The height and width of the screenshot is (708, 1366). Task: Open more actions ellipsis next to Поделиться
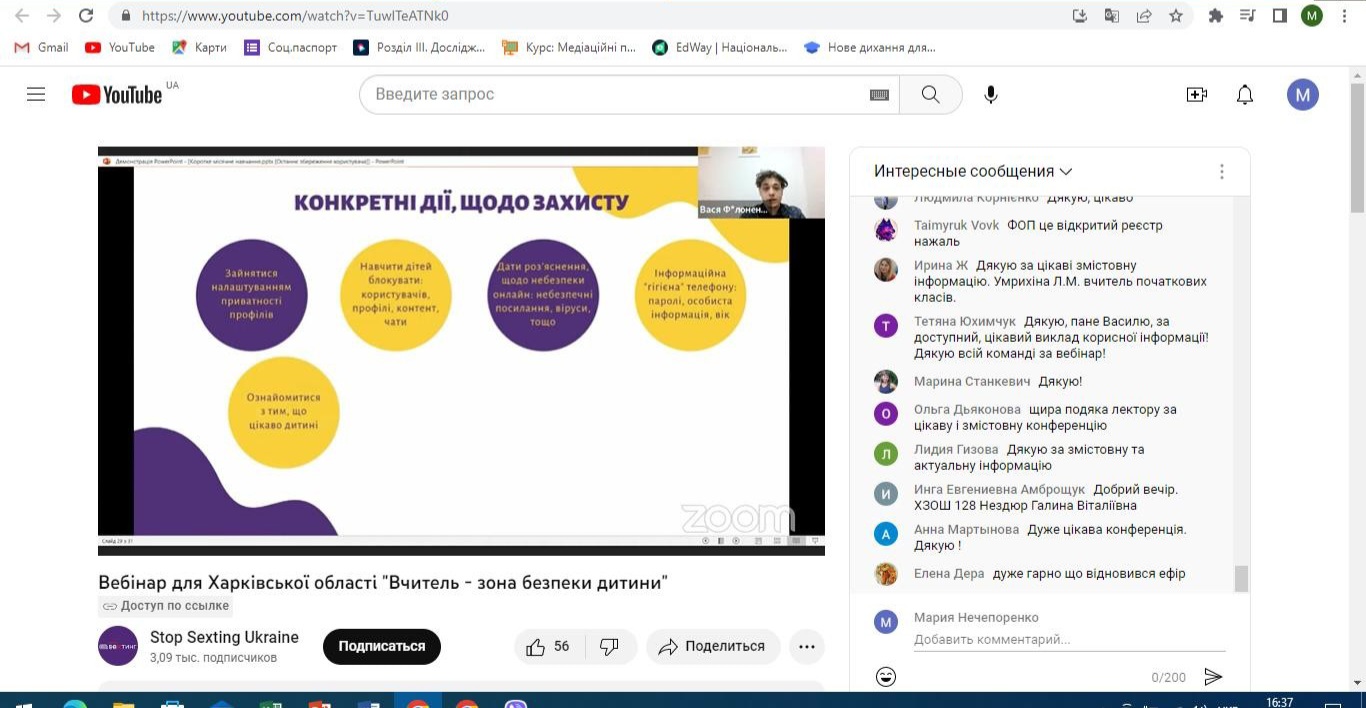tap(806, 647)
